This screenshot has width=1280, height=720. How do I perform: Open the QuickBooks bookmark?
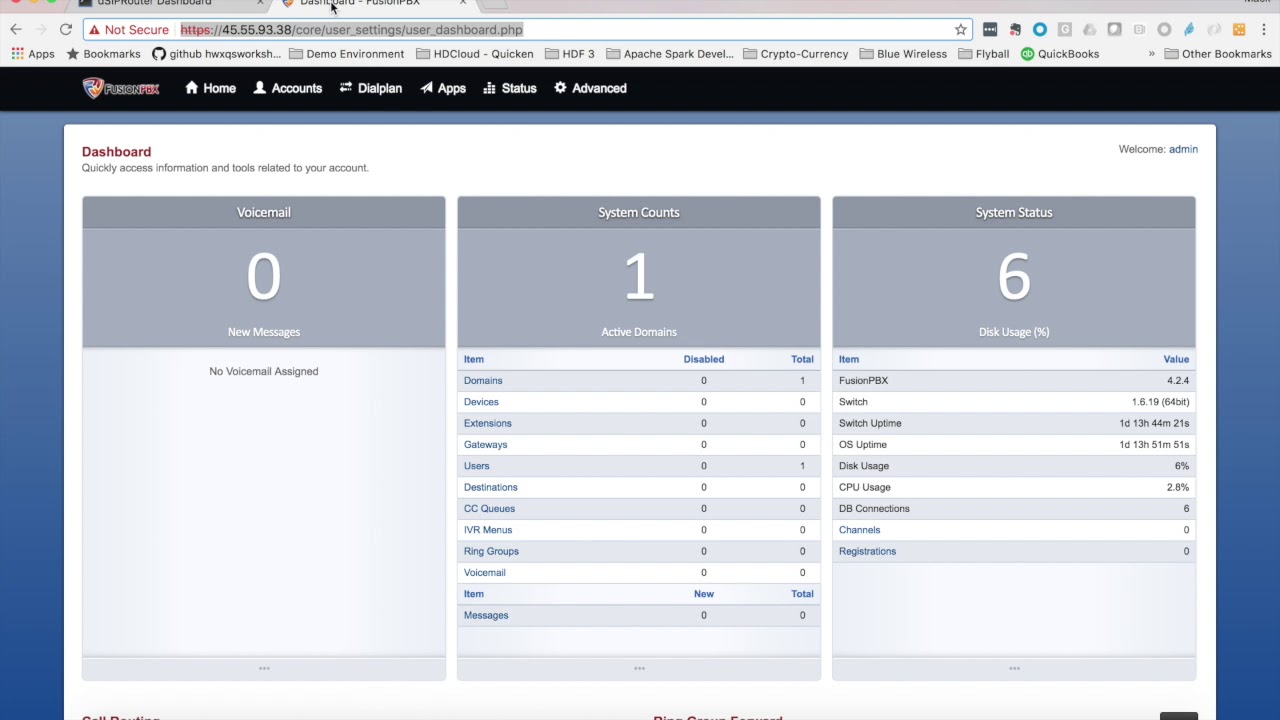click(1060, 54)
